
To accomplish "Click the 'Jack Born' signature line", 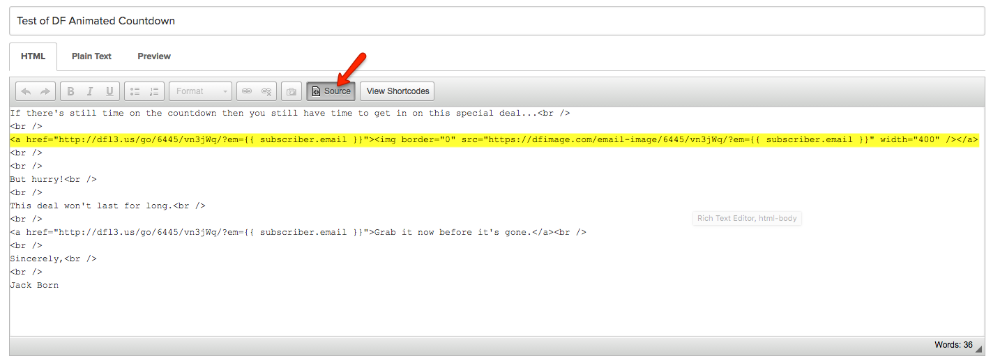I will coord(34,285).
